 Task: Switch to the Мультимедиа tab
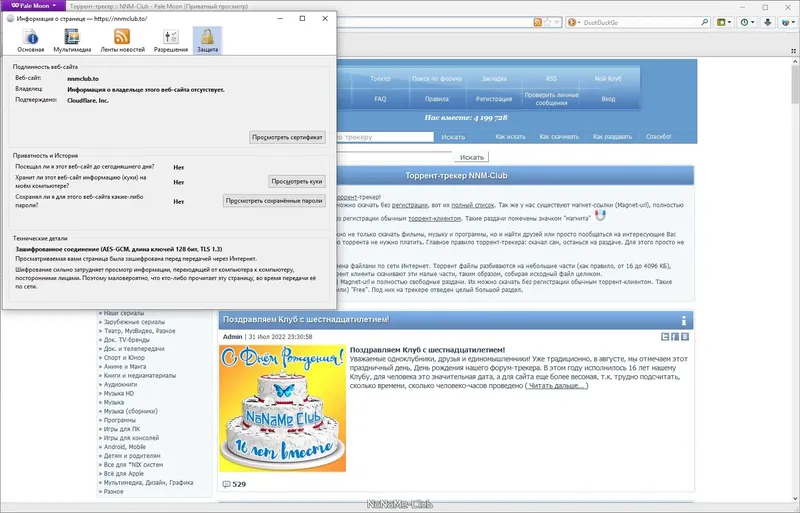point(72,40)
